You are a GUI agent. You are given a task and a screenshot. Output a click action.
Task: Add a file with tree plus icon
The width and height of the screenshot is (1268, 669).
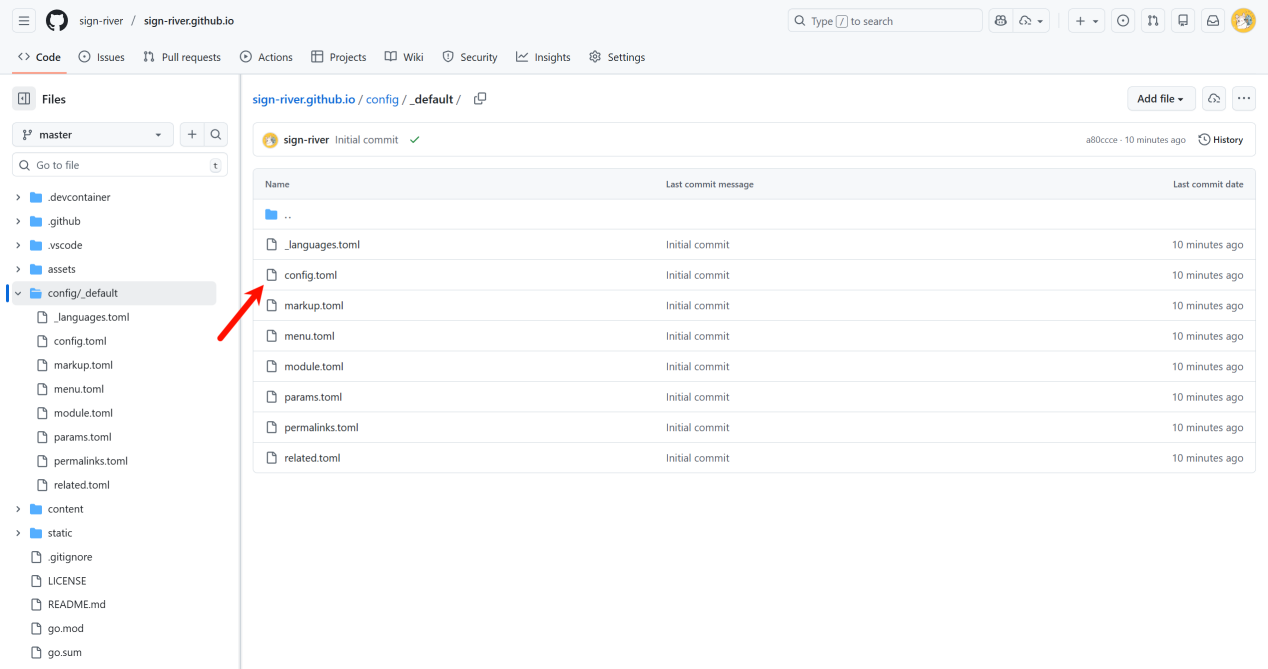192,135
